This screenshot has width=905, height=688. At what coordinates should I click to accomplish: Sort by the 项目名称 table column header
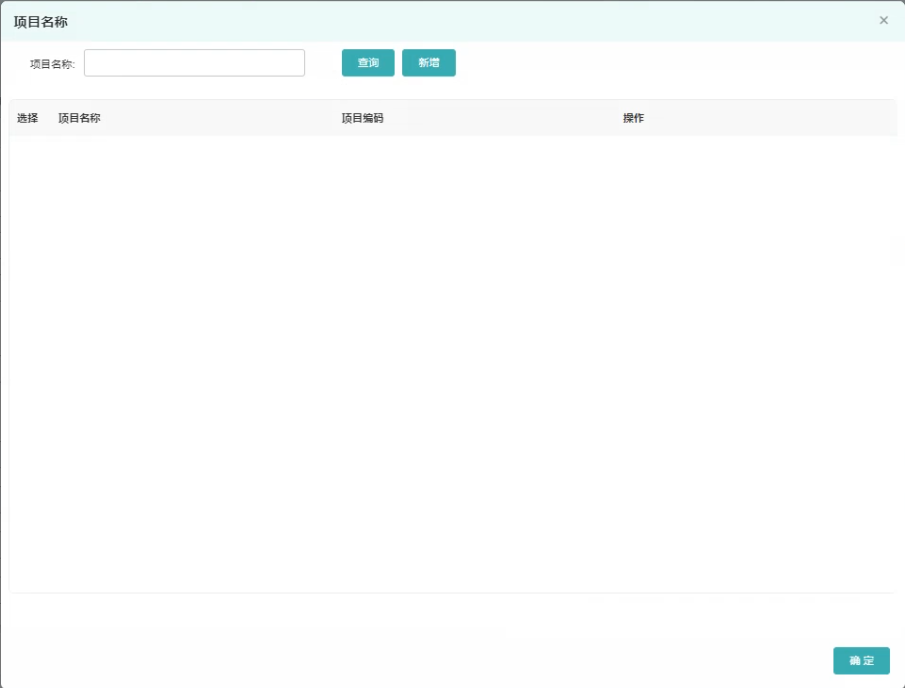click(x=79, y=118)
